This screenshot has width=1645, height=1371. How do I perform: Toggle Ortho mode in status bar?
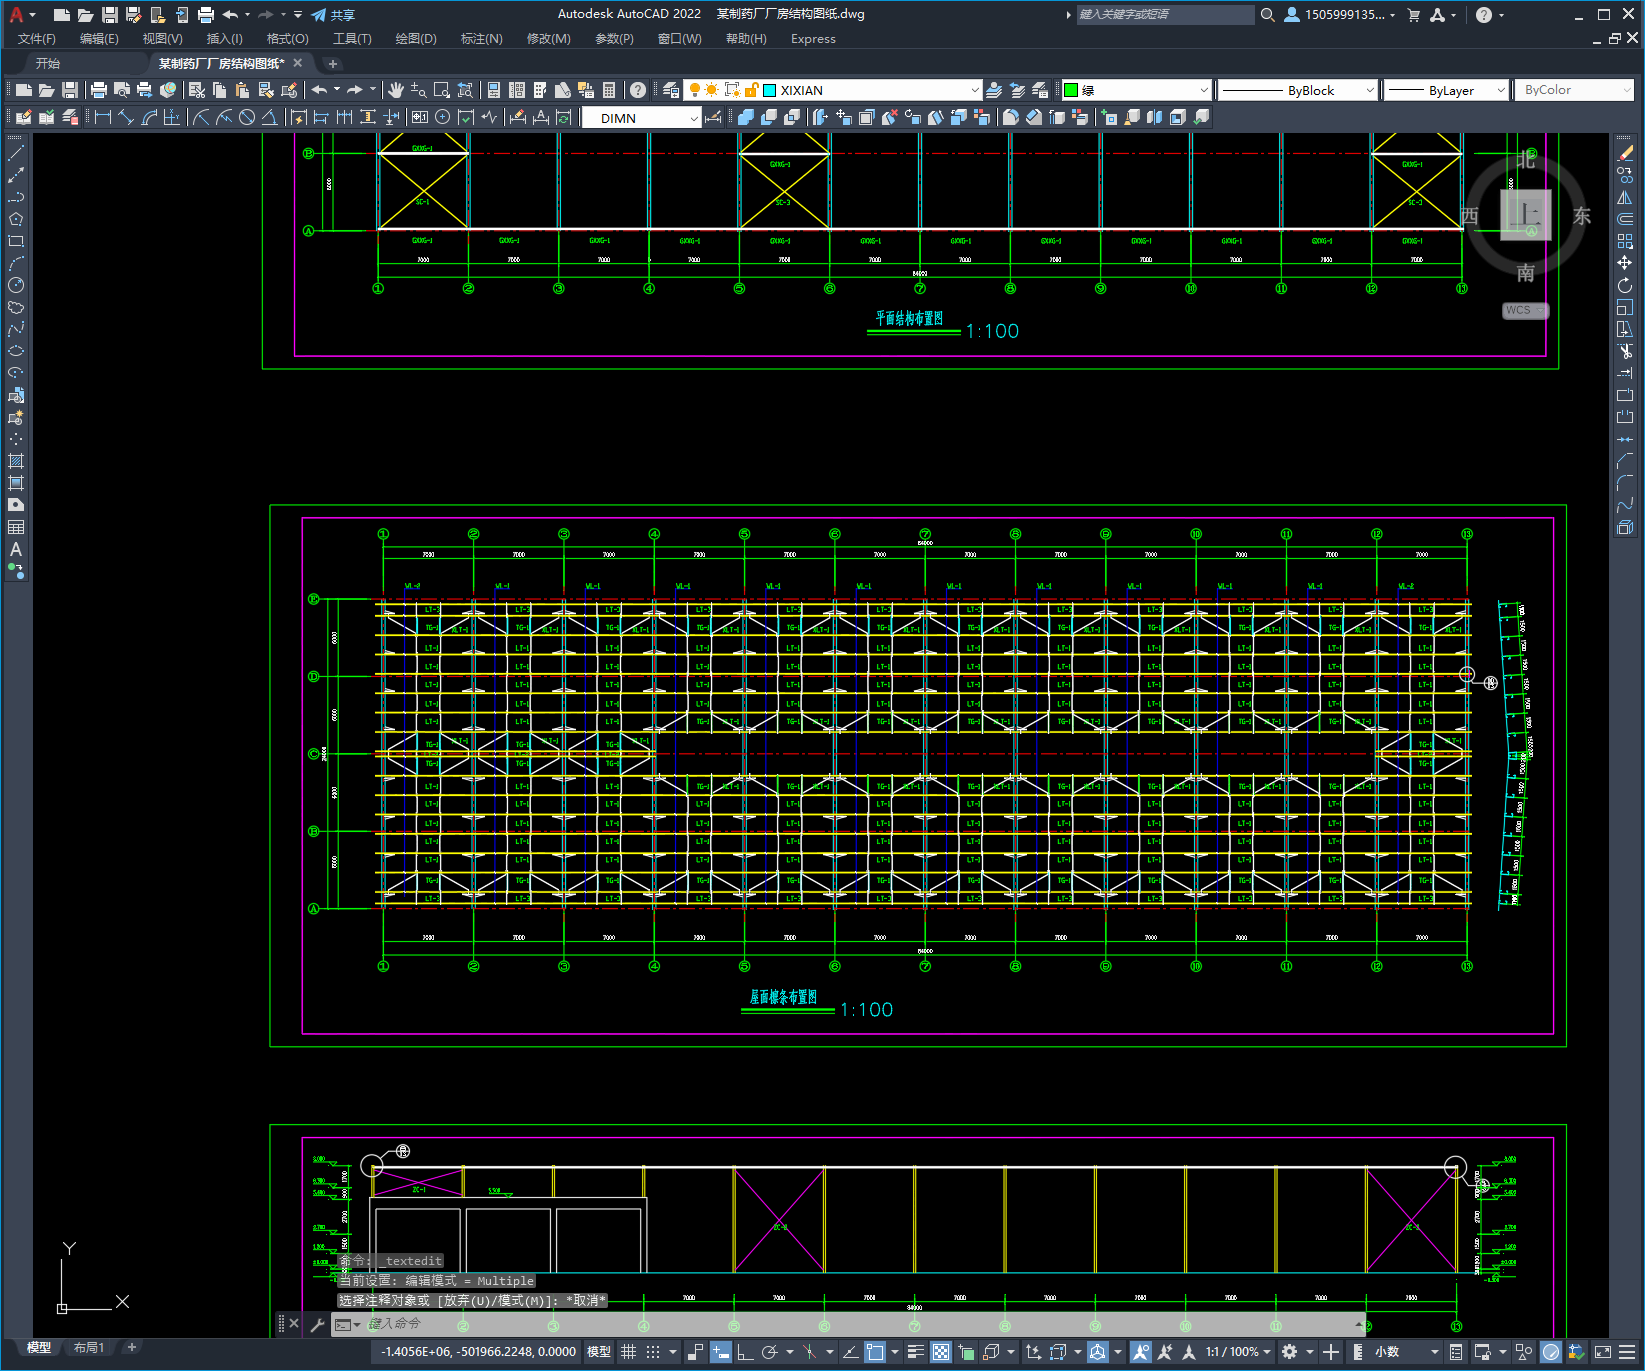745,1352
